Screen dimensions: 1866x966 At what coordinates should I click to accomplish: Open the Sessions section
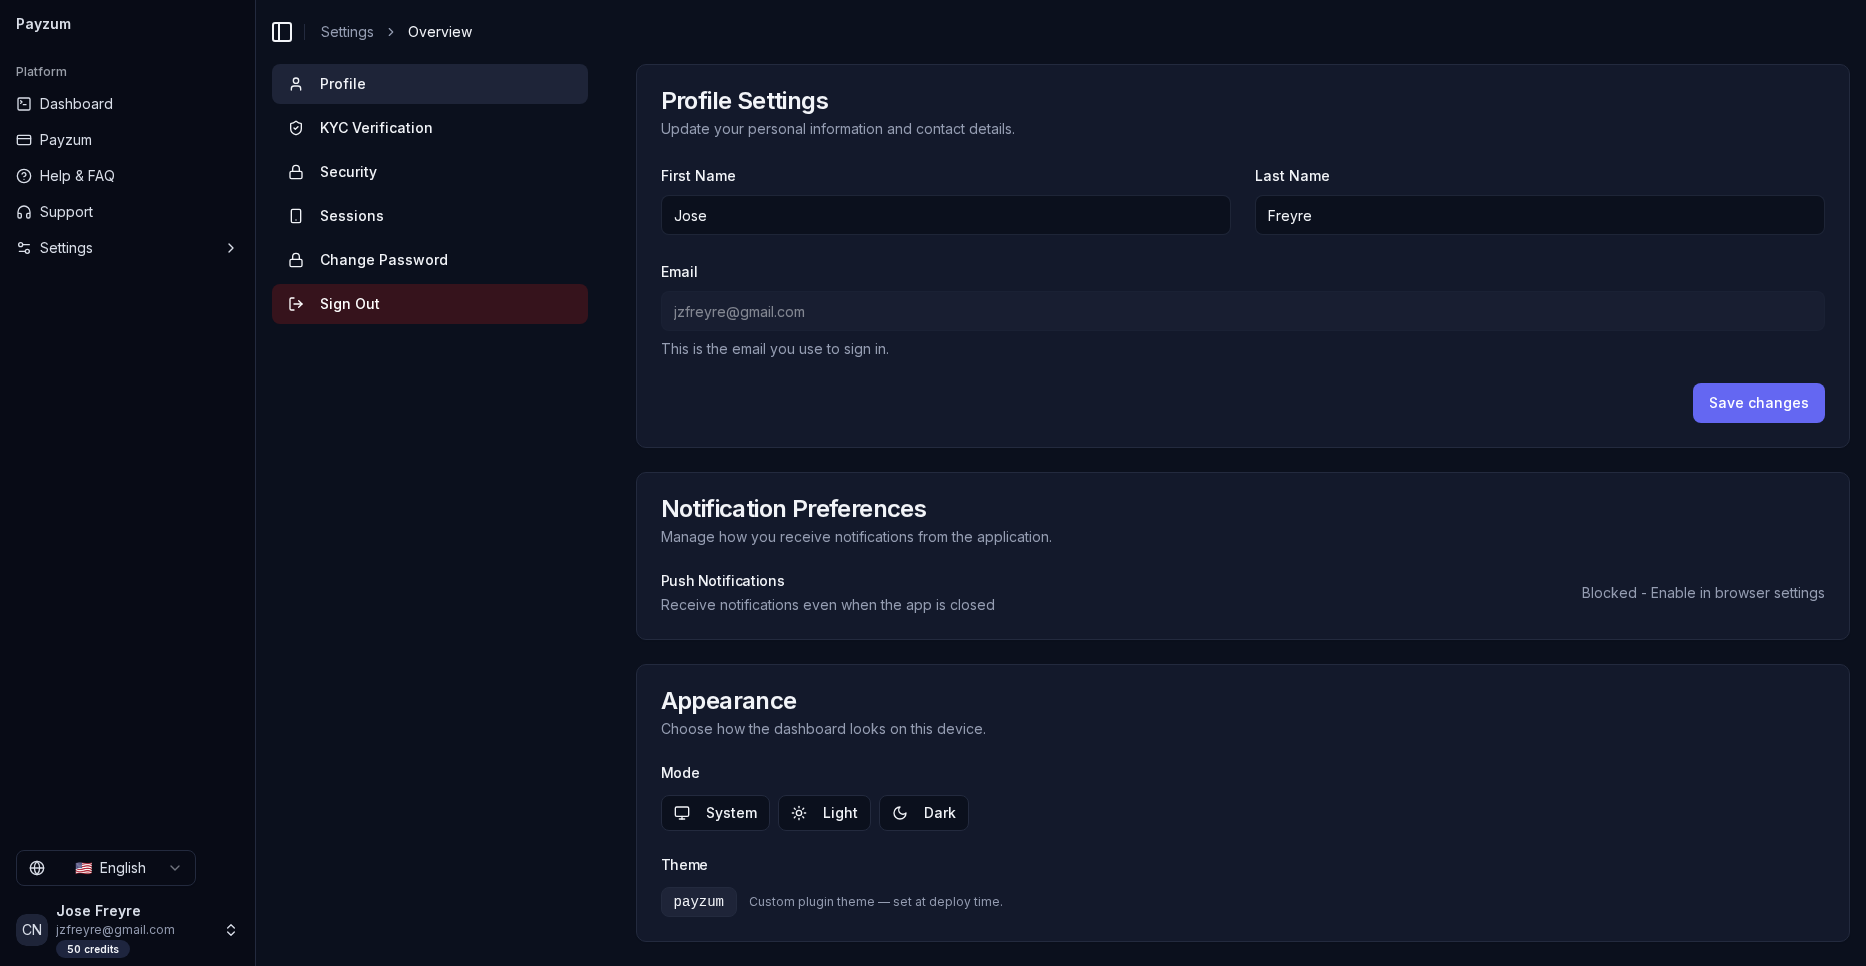click(430, 216)
